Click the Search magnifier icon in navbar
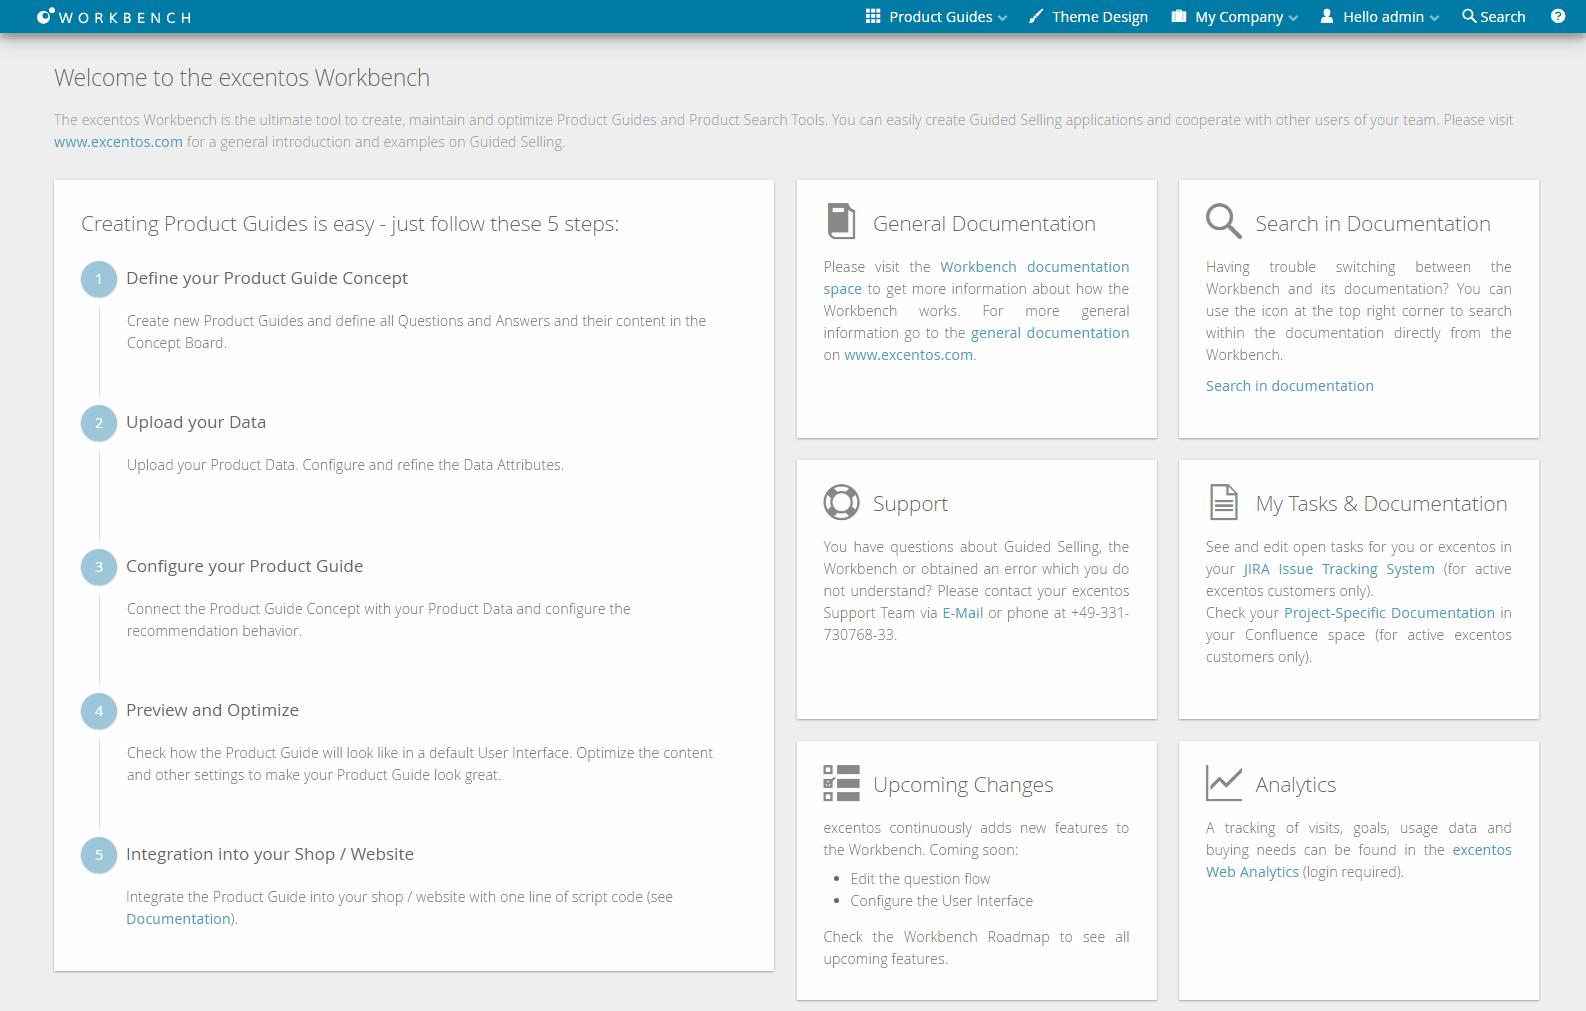1586x1011 pixels. [1469, 16]
